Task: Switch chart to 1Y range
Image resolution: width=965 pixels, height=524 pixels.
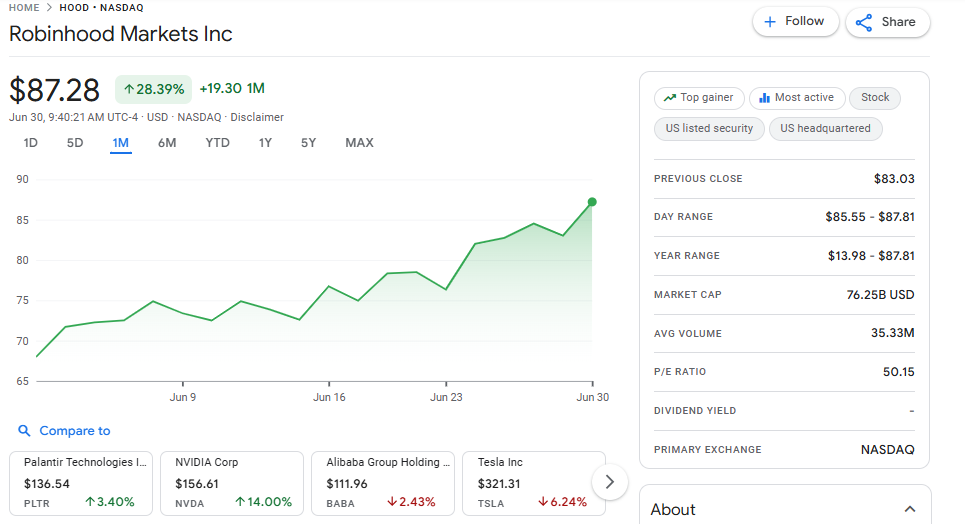Action: 265,143
